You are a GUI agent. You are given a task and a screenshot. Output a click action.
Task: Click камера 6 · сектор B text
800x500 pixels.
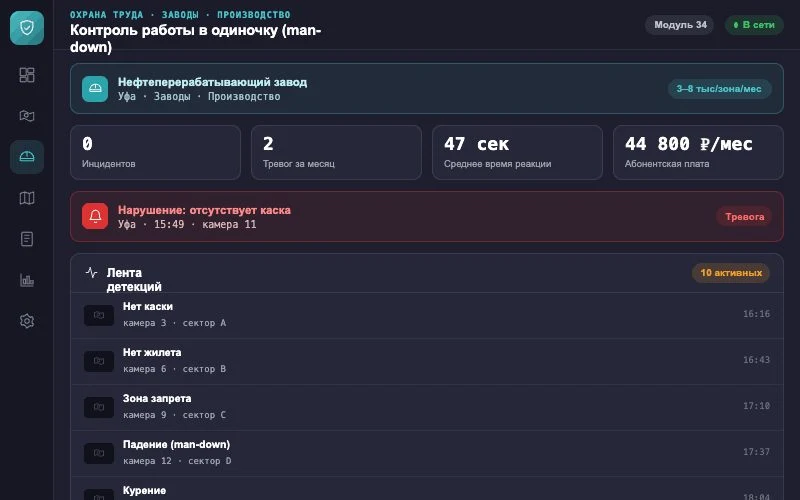pos(174,369)
